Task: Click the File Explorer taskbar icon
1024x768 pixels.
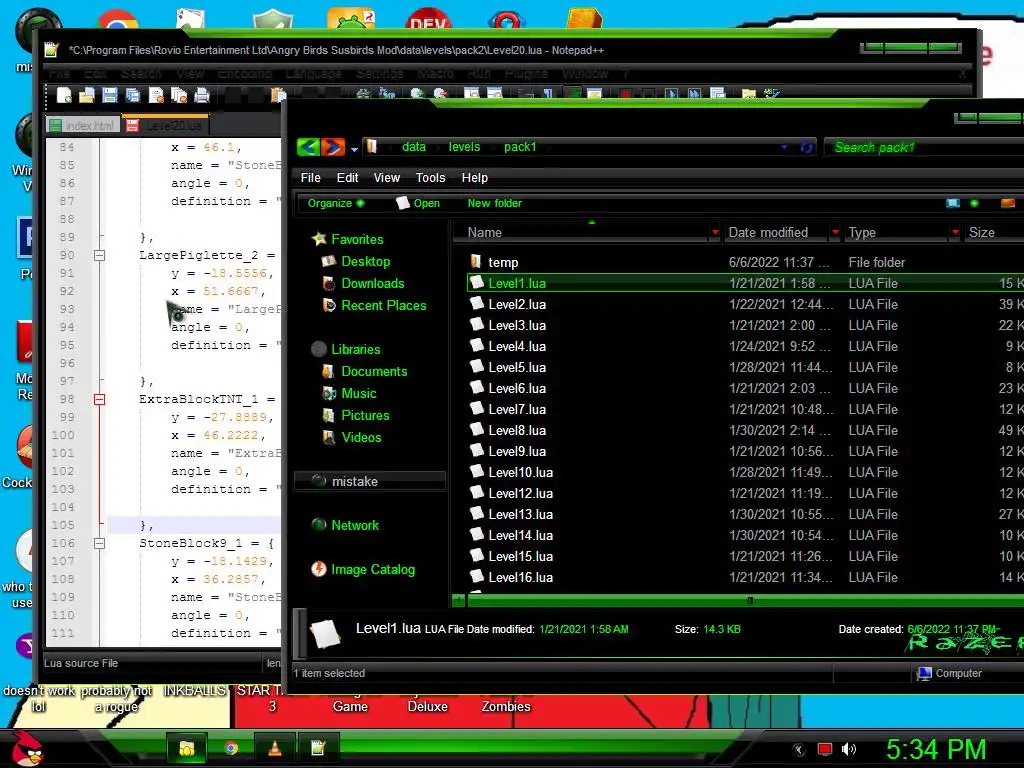Action: tap(187, 748)
